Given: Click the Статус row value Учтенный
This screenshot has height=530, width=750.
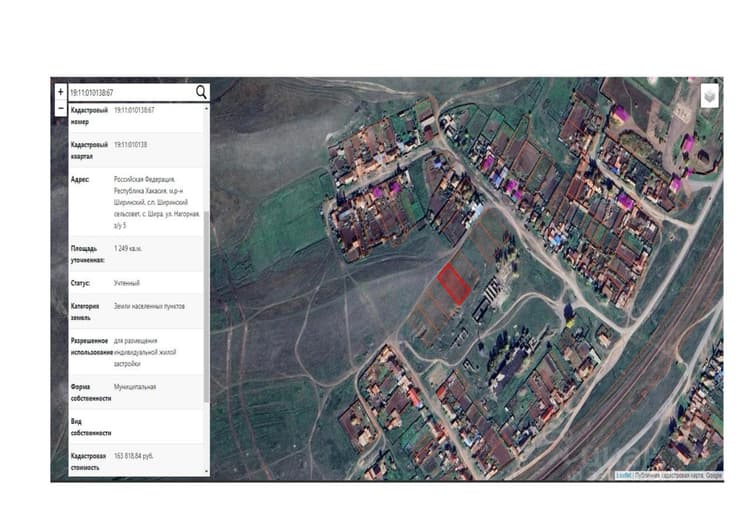Looking at the screenshot, I should tap(127, 283).
